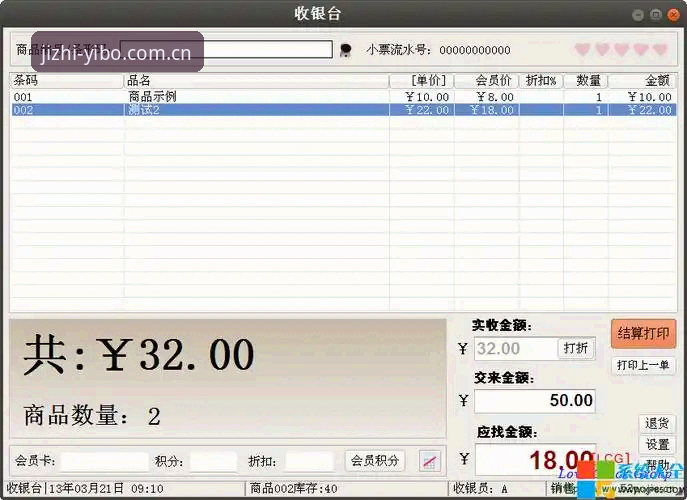Click the 金额 column header
The width and height of the screenshot is (687, 500).
click(642, 80)
